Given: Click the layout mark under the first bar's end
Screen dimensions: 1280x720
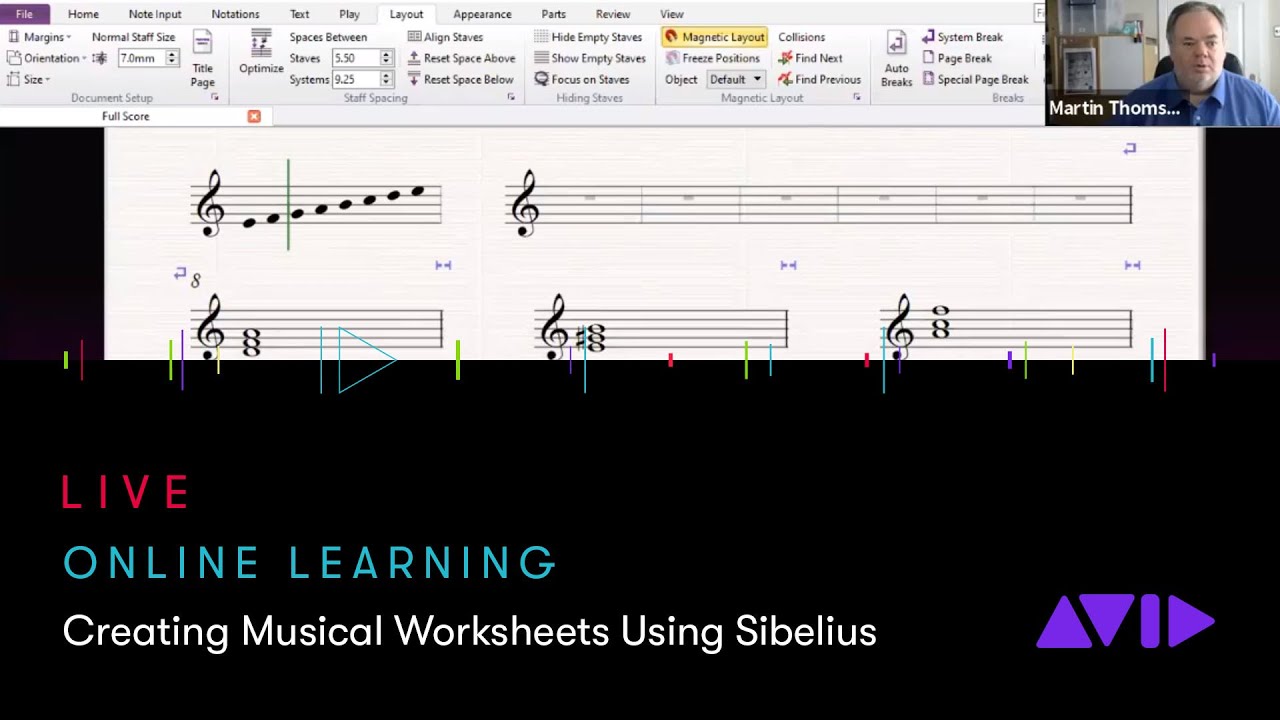Looking at the screenshot, I should (x=443, y=265).
